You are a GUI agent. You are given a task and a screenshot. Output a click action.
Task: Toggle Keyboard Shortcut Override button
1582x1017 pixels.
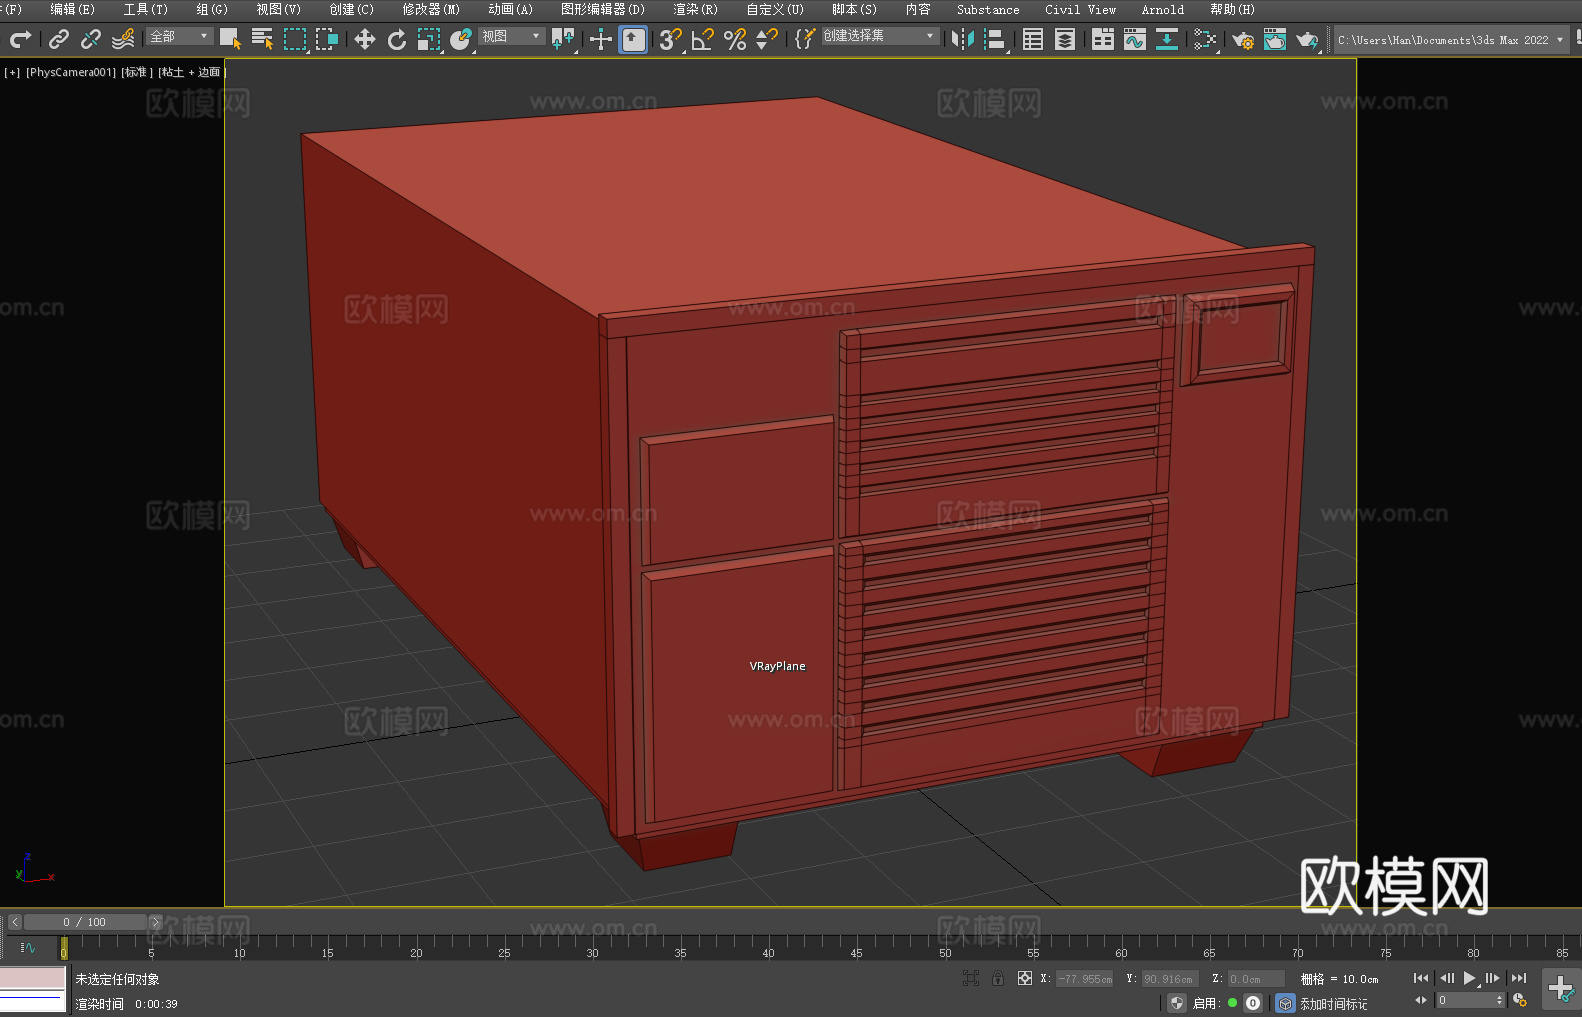click(x=633, y=39)
